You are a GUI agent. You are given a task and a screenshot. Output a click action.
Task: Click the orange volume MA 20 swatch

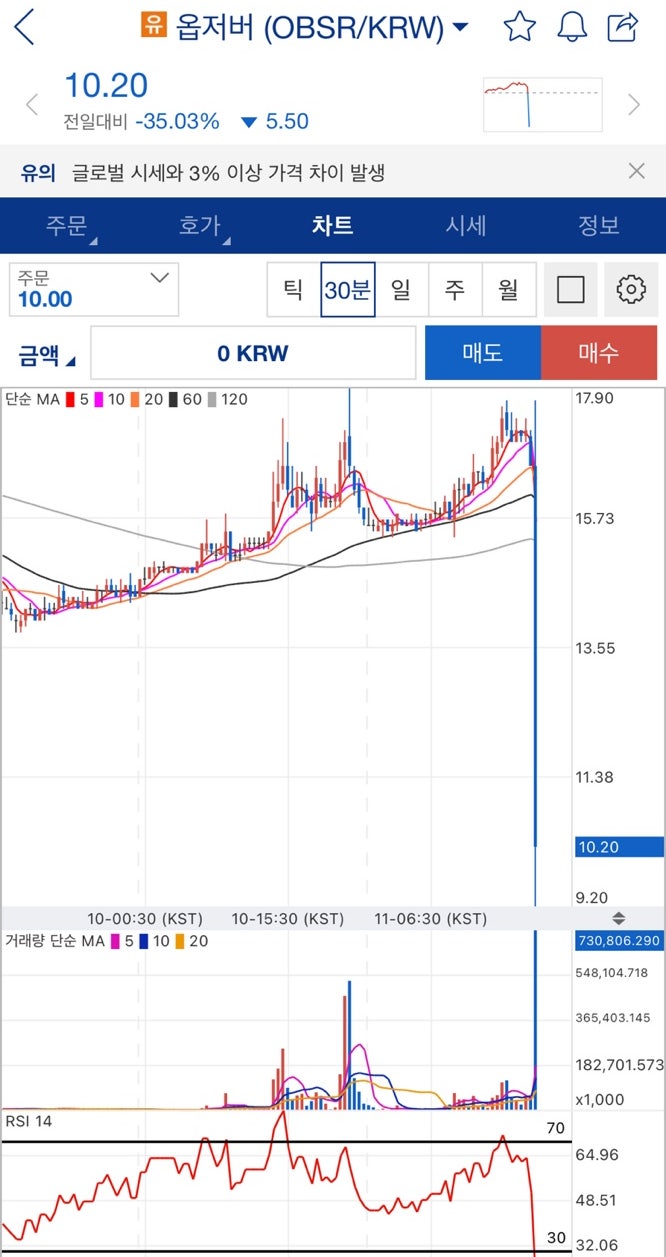click(x=180, y=941)
